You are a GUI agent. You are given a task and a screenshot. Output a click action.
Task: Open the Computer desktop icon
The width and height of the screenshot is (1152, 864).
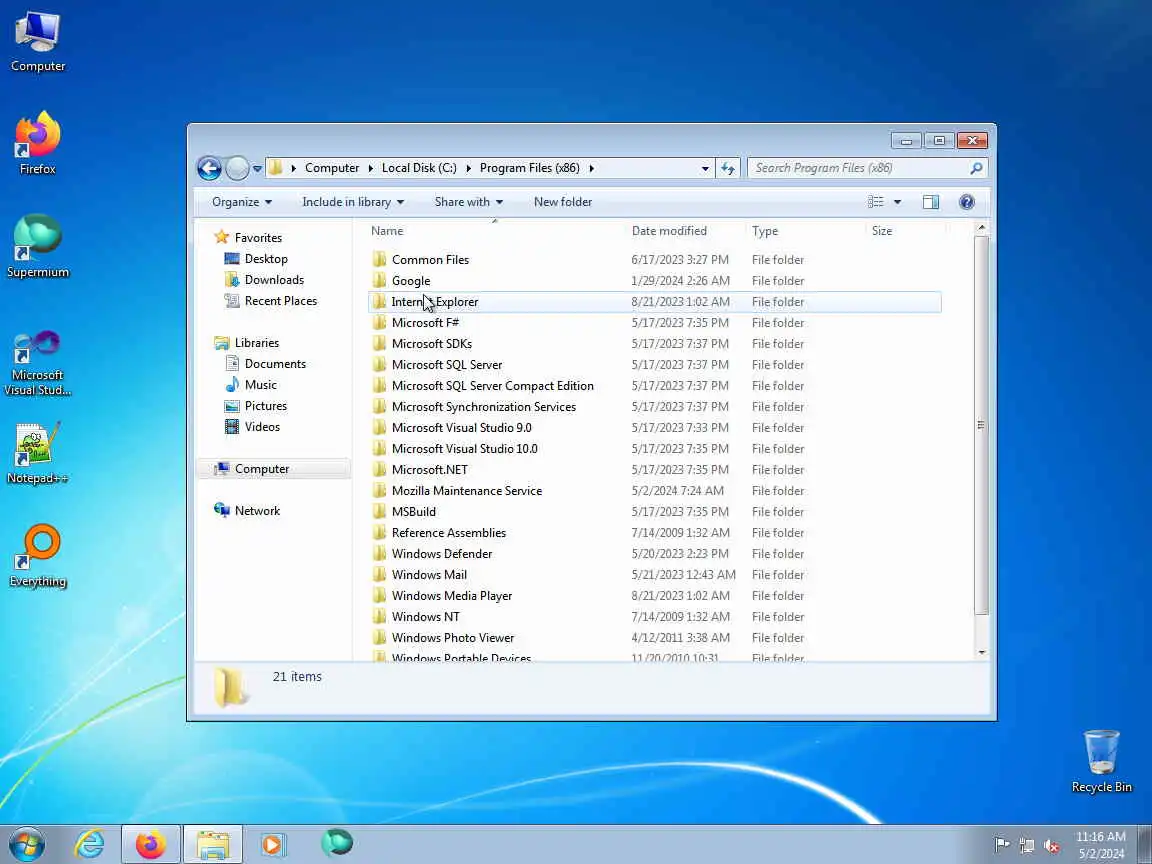tap(37, 41)
